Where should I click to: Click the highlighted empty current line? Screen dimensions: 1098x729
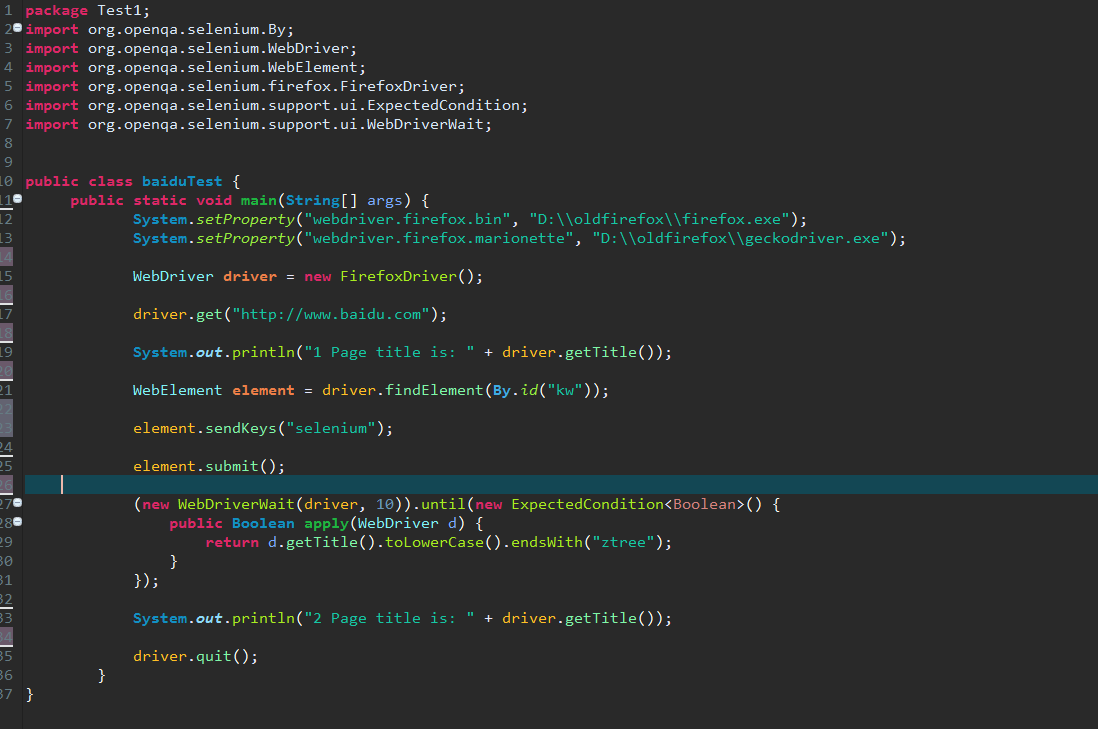561,485
